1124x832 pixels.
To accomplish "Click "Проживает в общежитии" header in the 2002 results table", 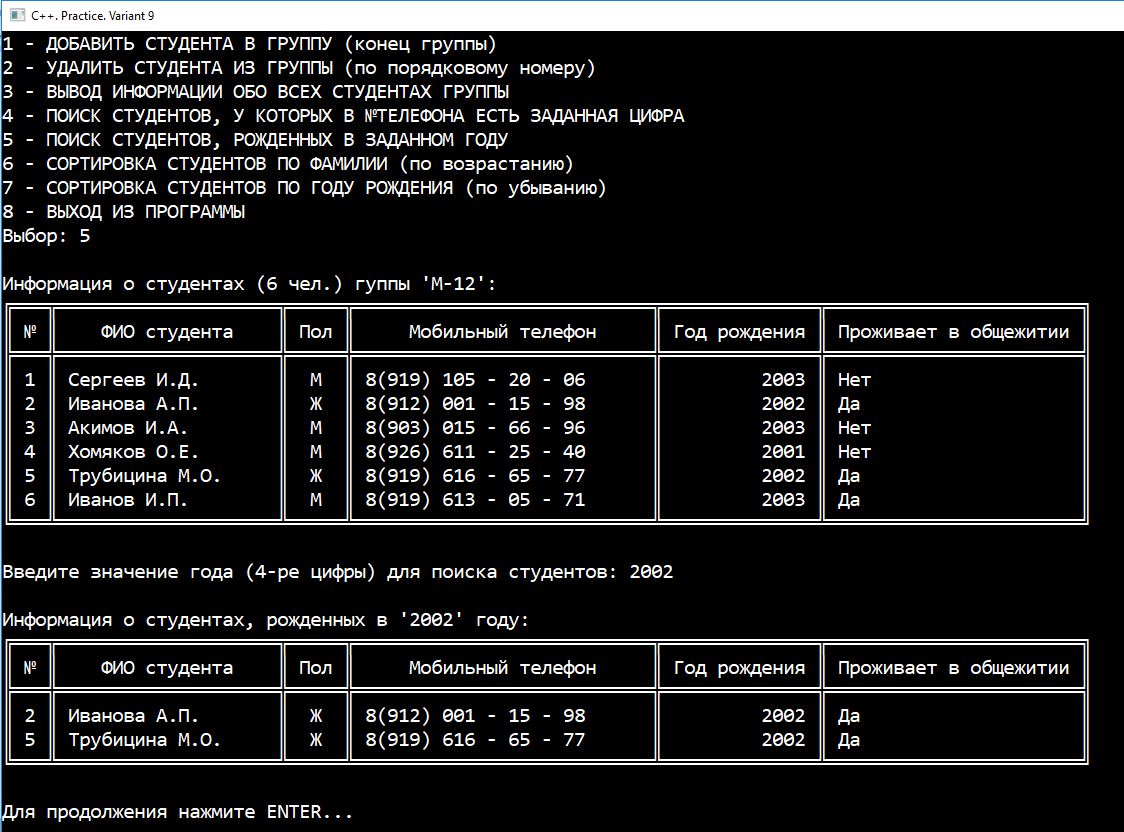I will tap(953, 668).
